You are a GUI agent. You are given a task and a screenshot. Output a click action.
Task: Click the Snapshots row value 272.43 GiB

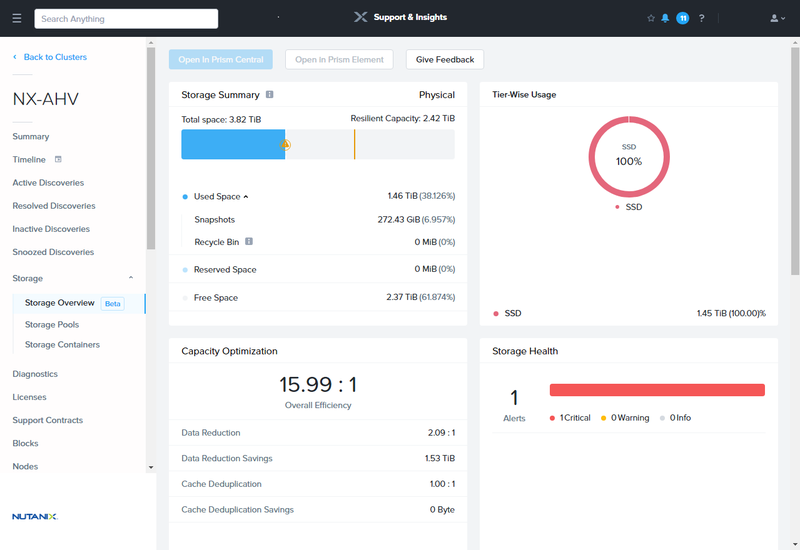pyautogui.click(x=416, y=219)
